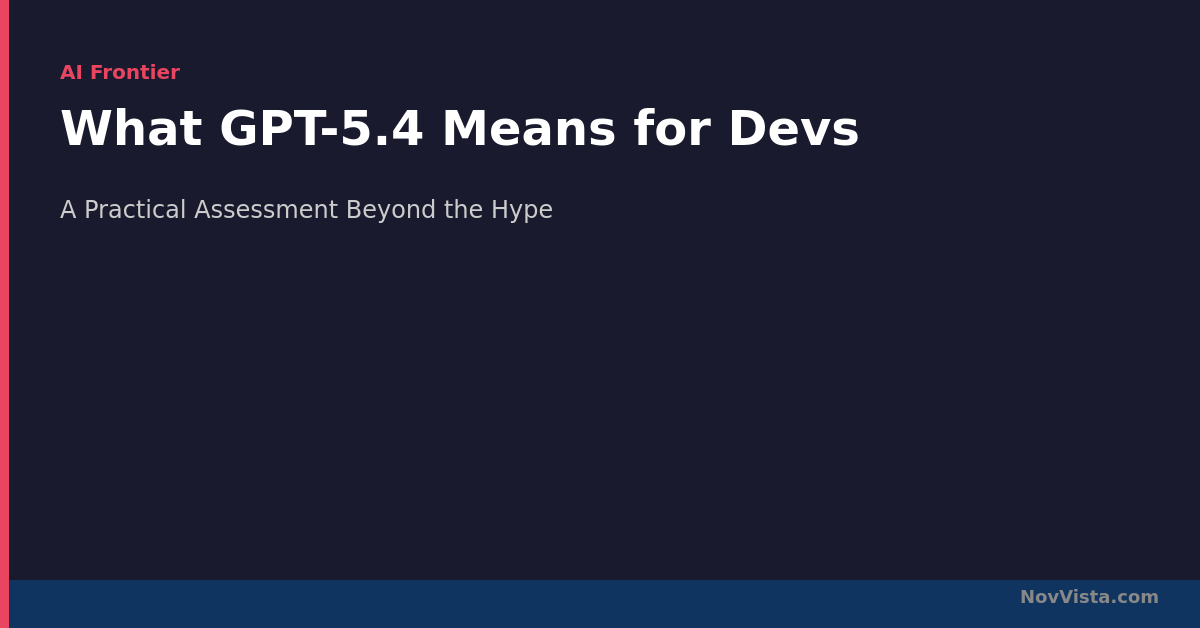
Task: Select the subtitle A Practical Assessment Beyond the Hype
Action: (x=306, y=210)
